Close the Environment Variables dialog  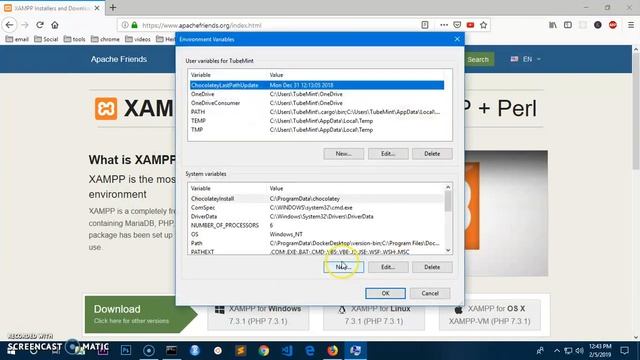click(457, 39)
